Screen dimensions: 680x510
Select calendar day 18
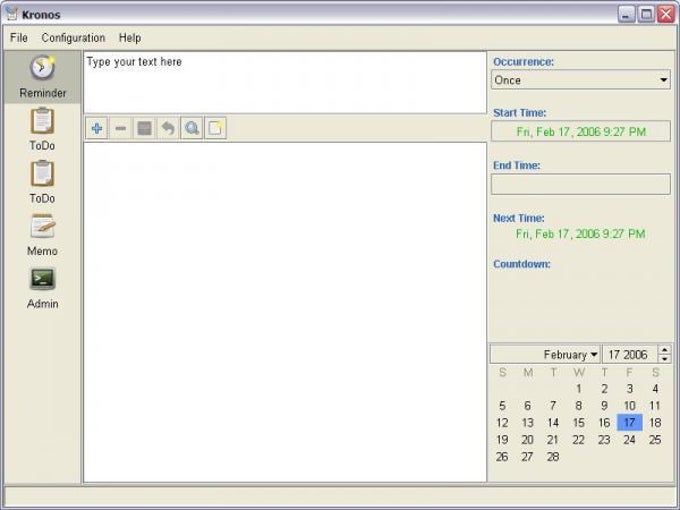click(x=655, y=422)
